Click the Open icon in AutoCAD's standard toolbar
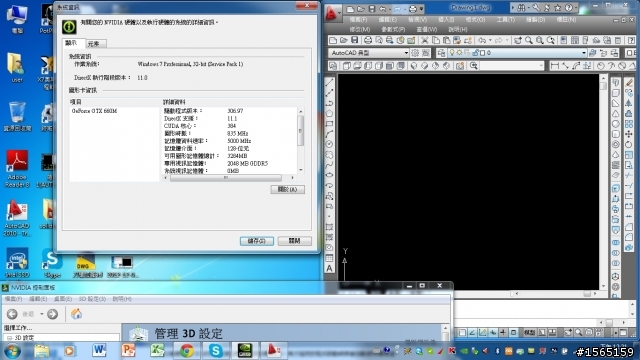Image resolution: width=640 pixels, height=360 pixels. coord(344,40)
